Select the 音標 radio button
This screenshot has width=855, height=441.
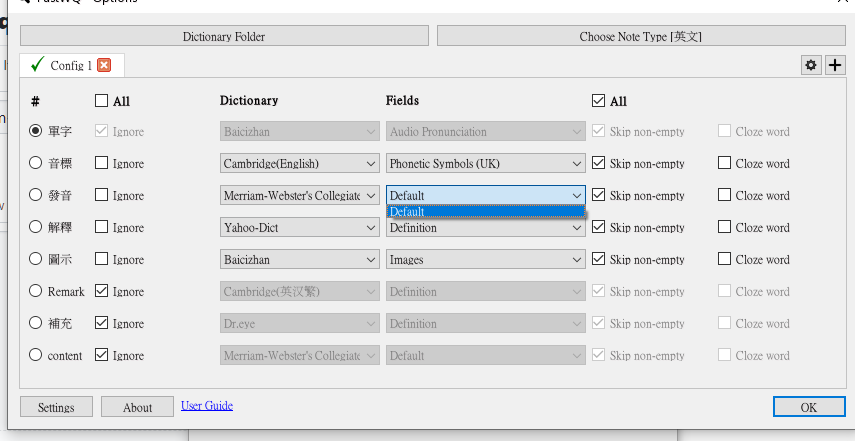pos(35,163)
